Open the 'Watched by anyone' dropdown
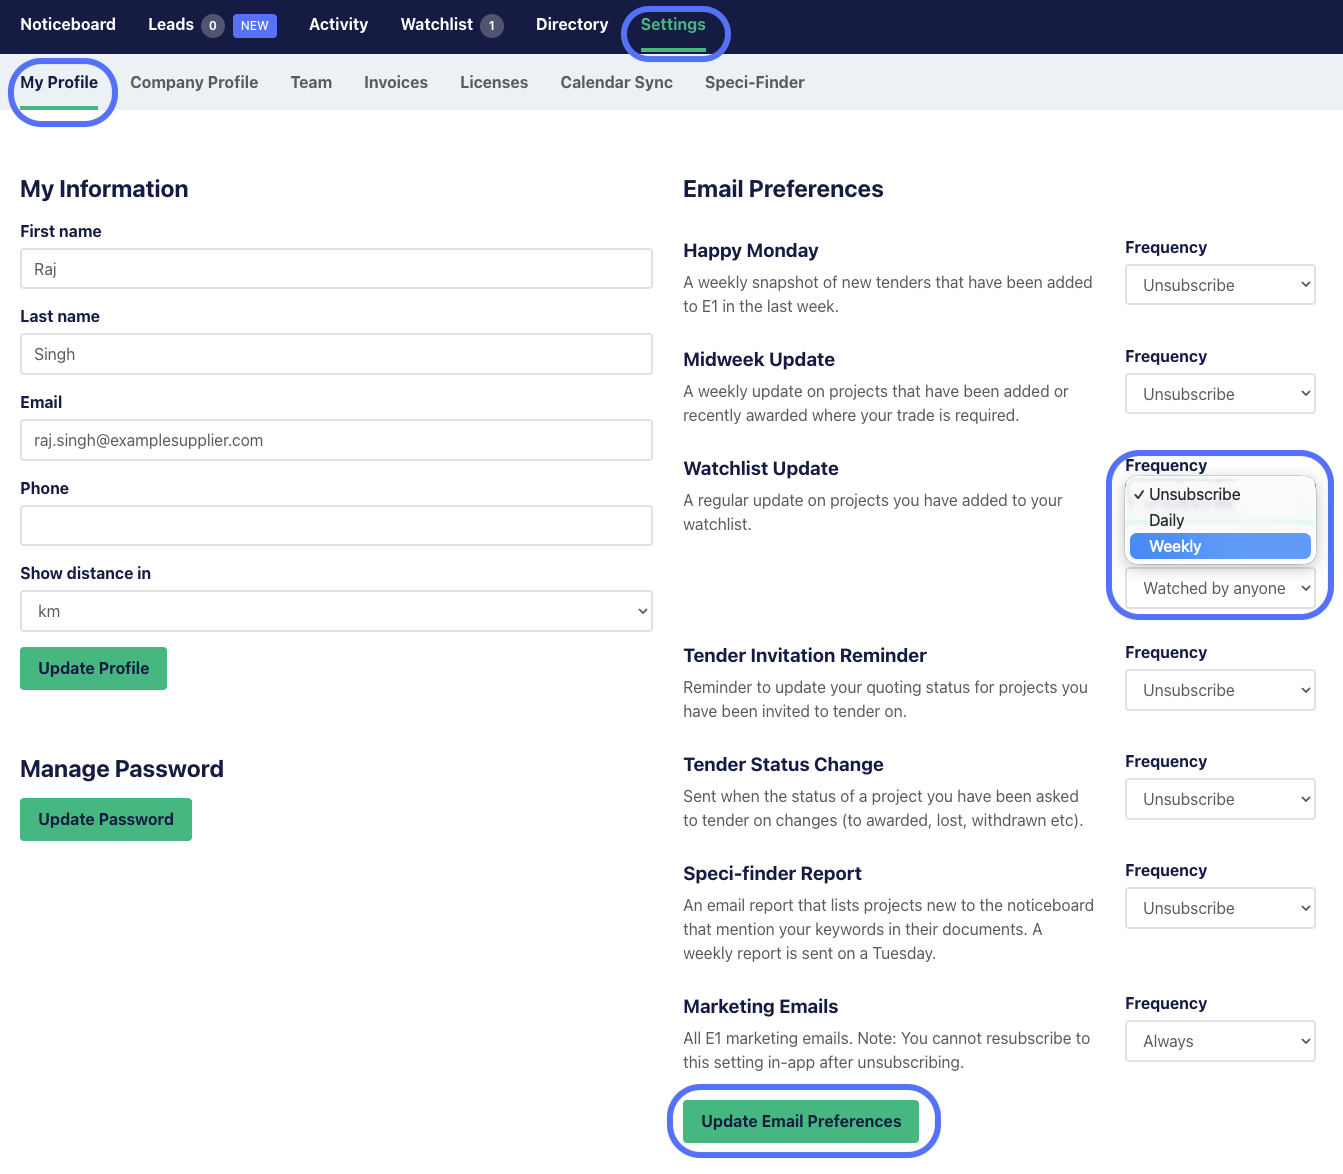The height and width of the screenshot is (1174, 1343). tap(1219, 588)
